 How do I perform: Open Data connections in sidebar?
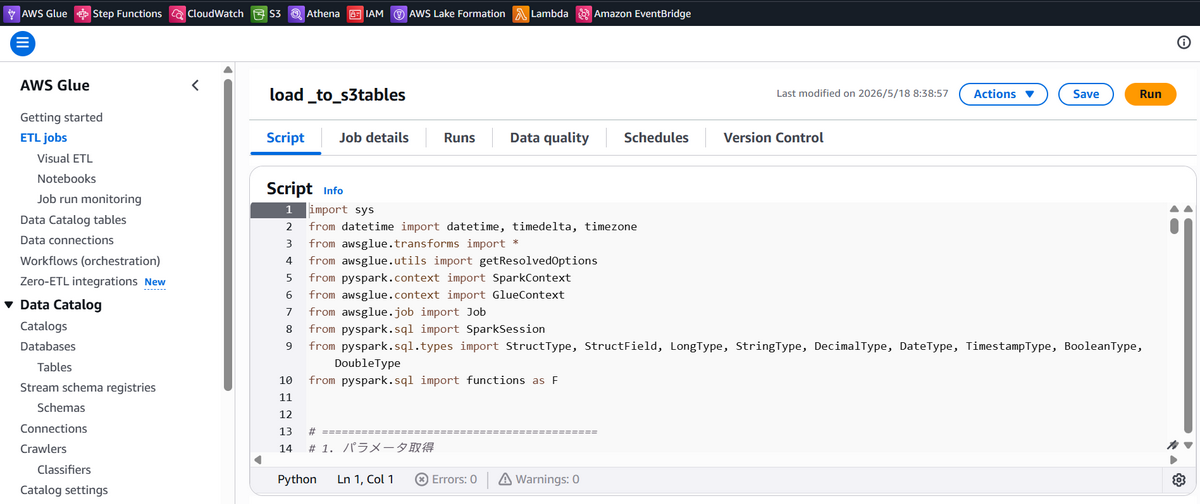click(x=67, y=240)
